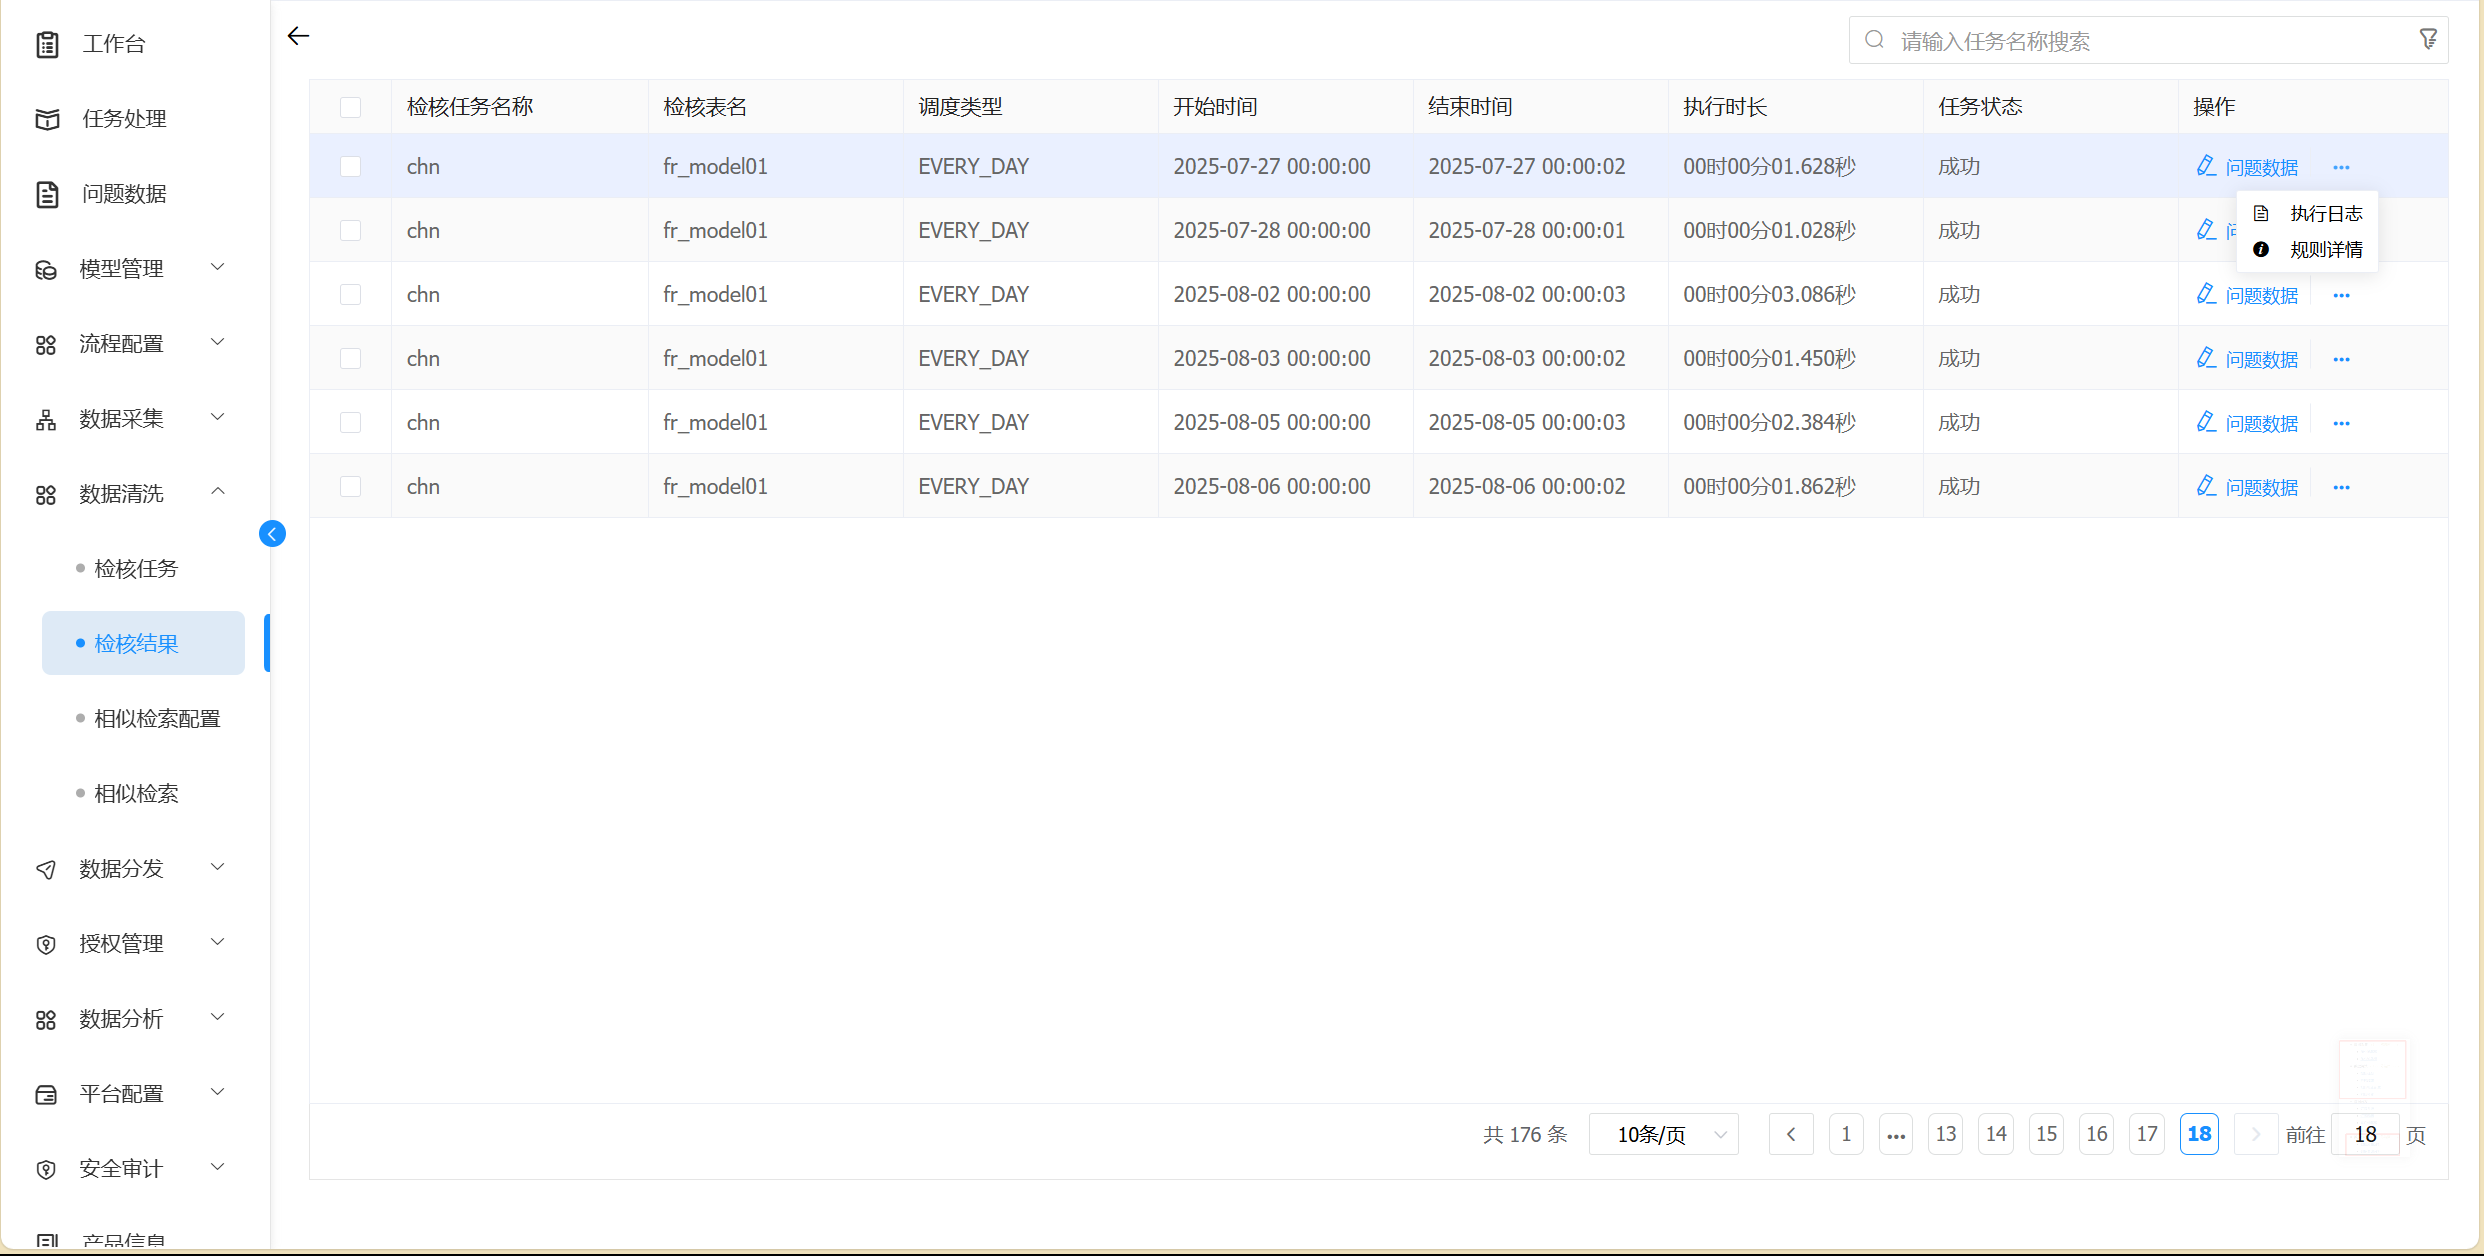Select the row checkbox for 2025-08-03 task
The height and width of the screenshot is (1256, 2484).
pyautogui.click(x=350, y=358)
